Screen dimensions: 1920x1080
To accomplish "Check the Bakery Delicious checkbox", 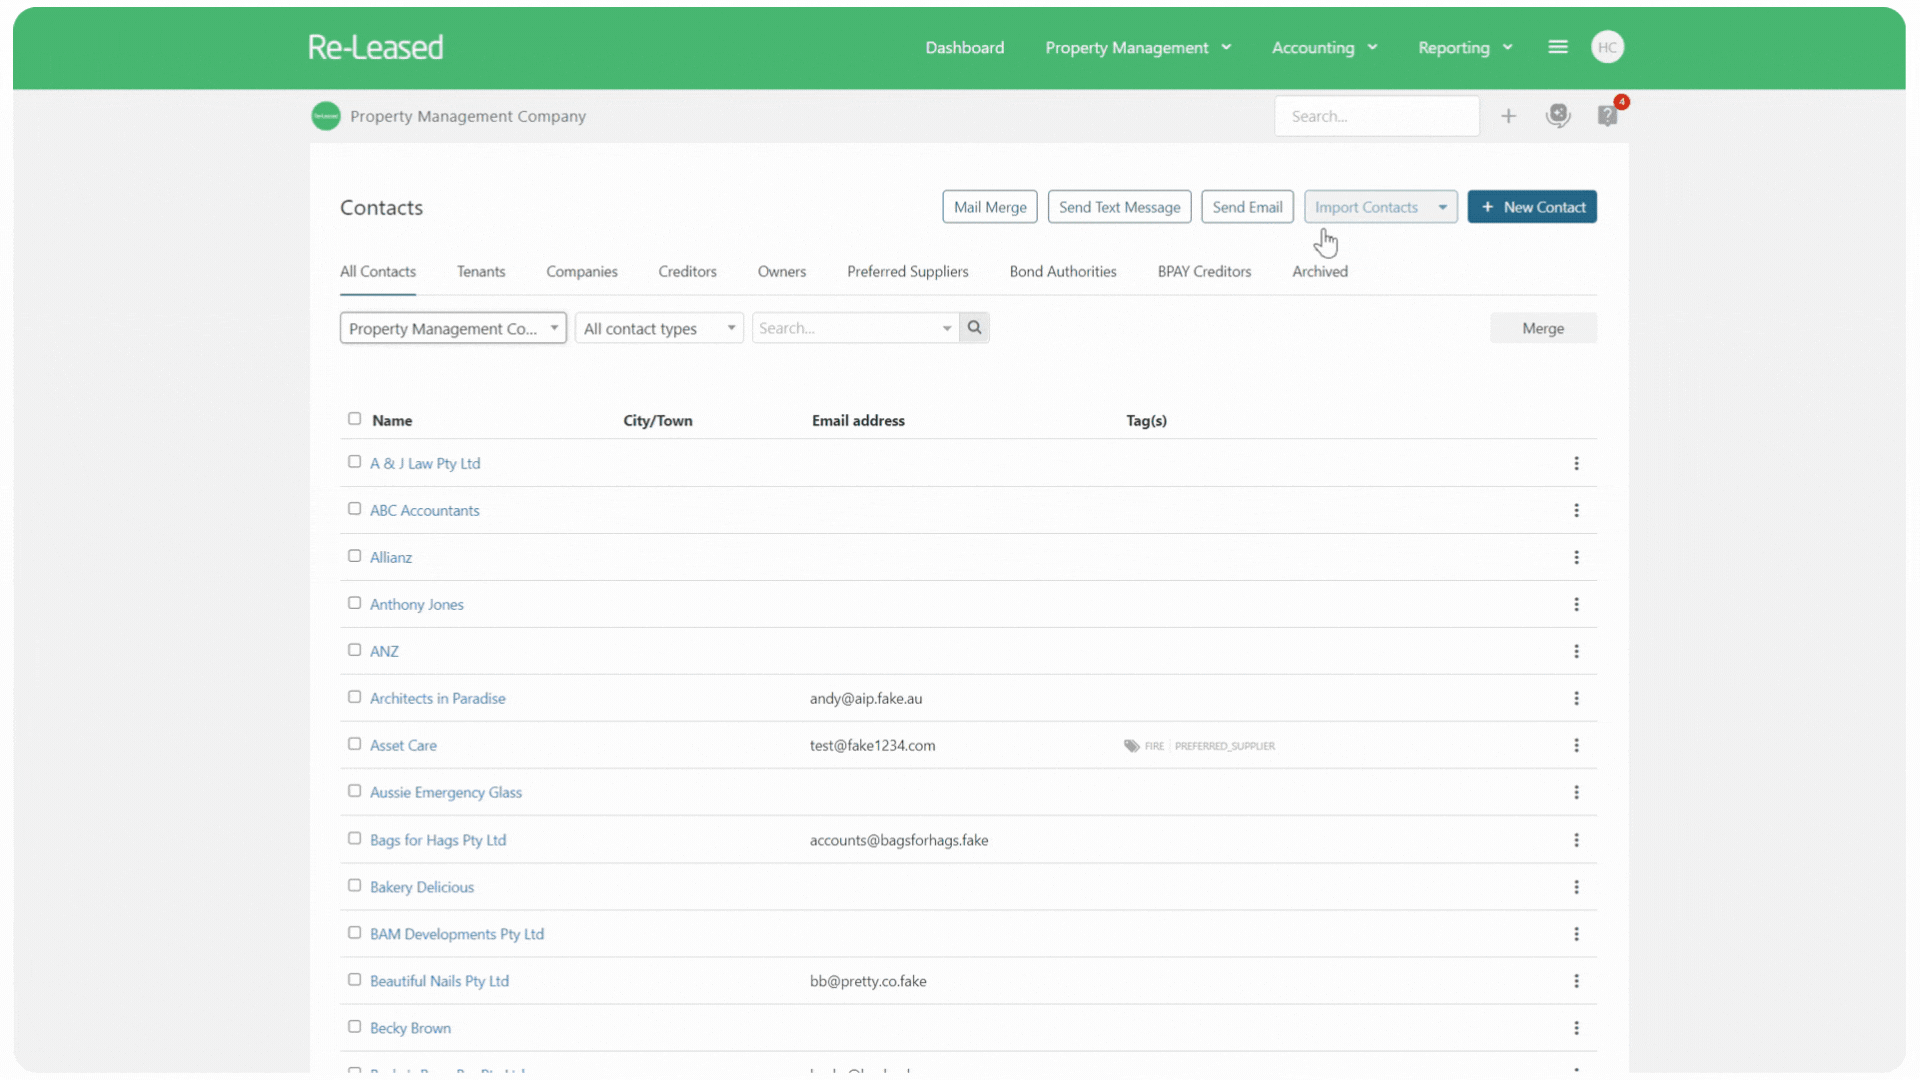I will (354, 886).
